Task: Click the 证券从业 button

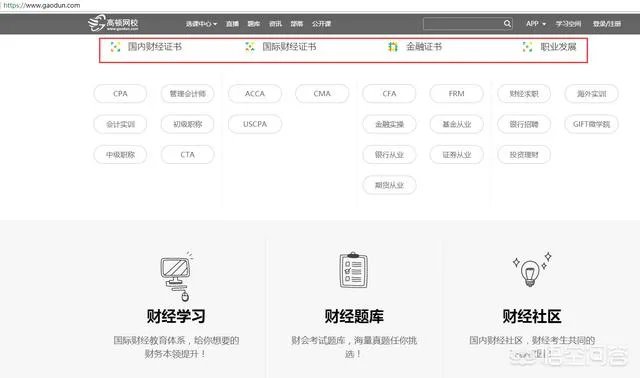Action: tap(456, 155)
